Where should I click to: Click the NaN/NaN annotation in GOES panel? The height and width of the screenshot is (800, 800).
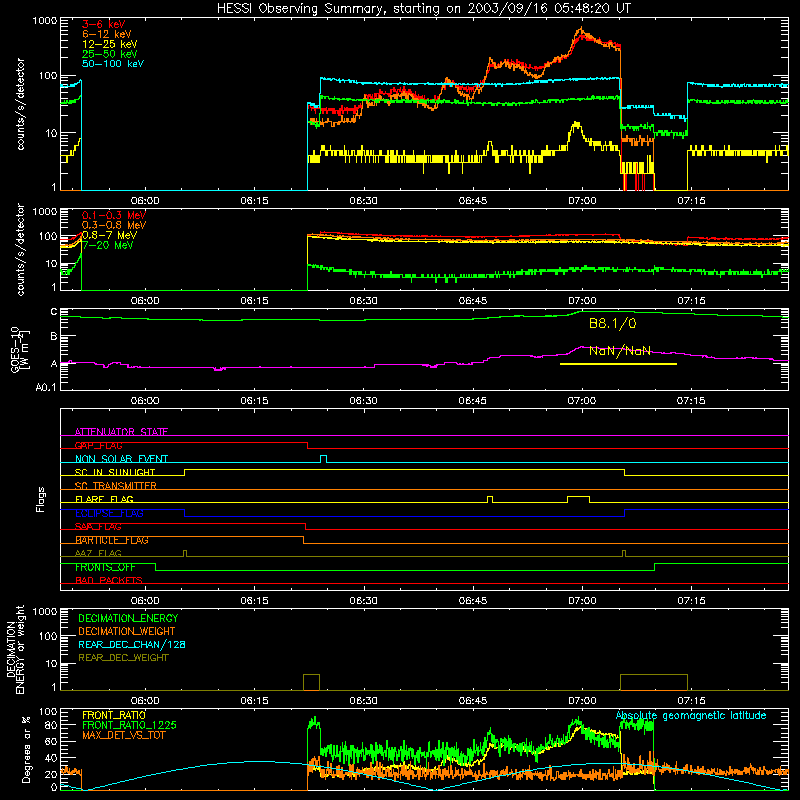click(x=620, y=351)
